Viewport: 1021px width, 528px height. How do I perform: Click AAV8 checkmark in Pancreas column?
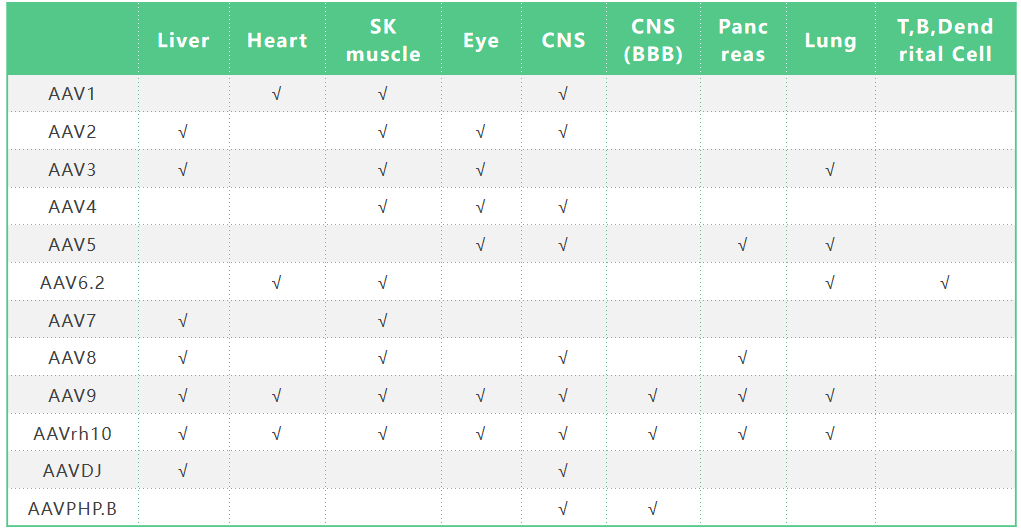pos(742,358)
